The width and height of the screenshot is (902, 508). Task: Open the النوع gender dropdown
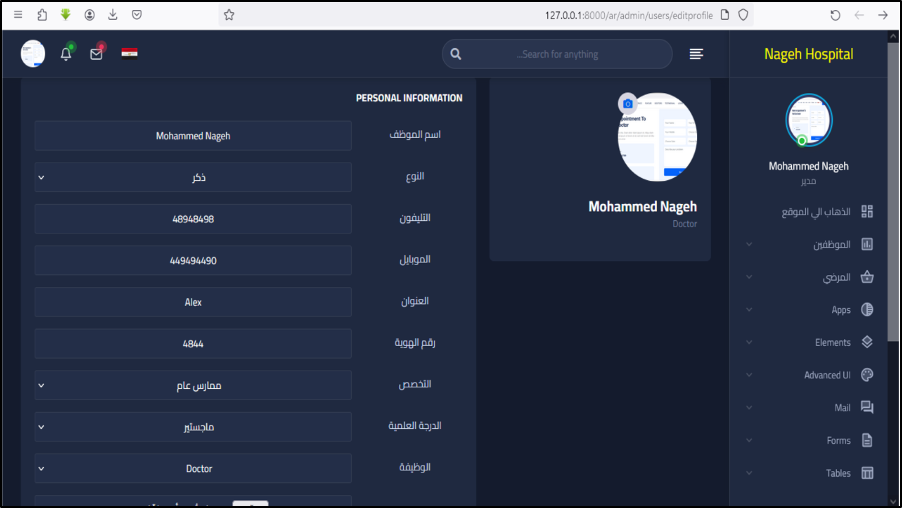[x=193, y=177]
